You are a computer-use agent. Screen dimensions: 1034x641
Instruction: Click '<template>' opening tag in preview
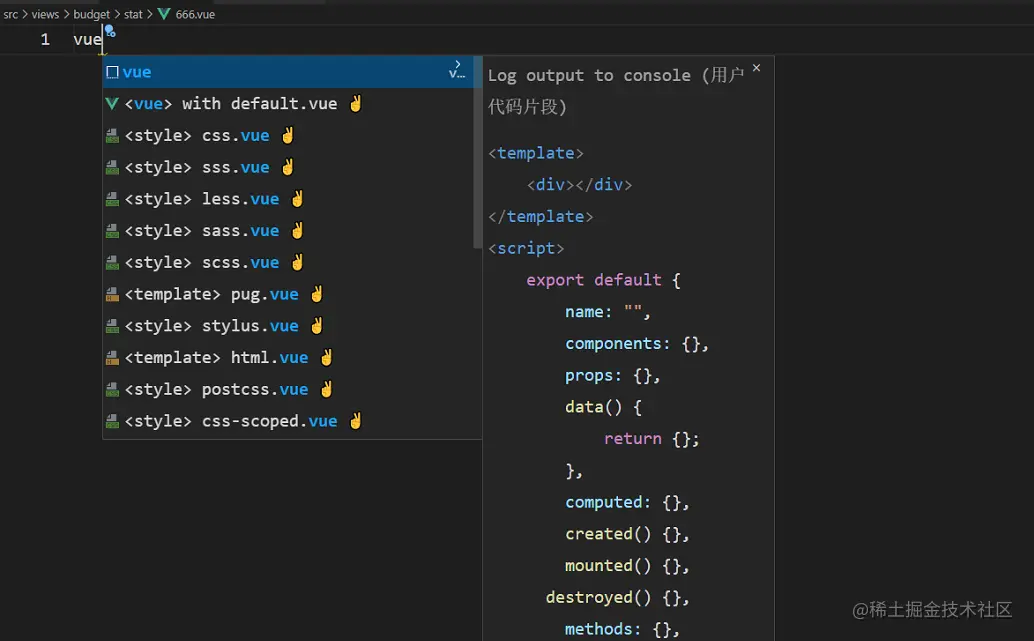[x=535, y=153]
